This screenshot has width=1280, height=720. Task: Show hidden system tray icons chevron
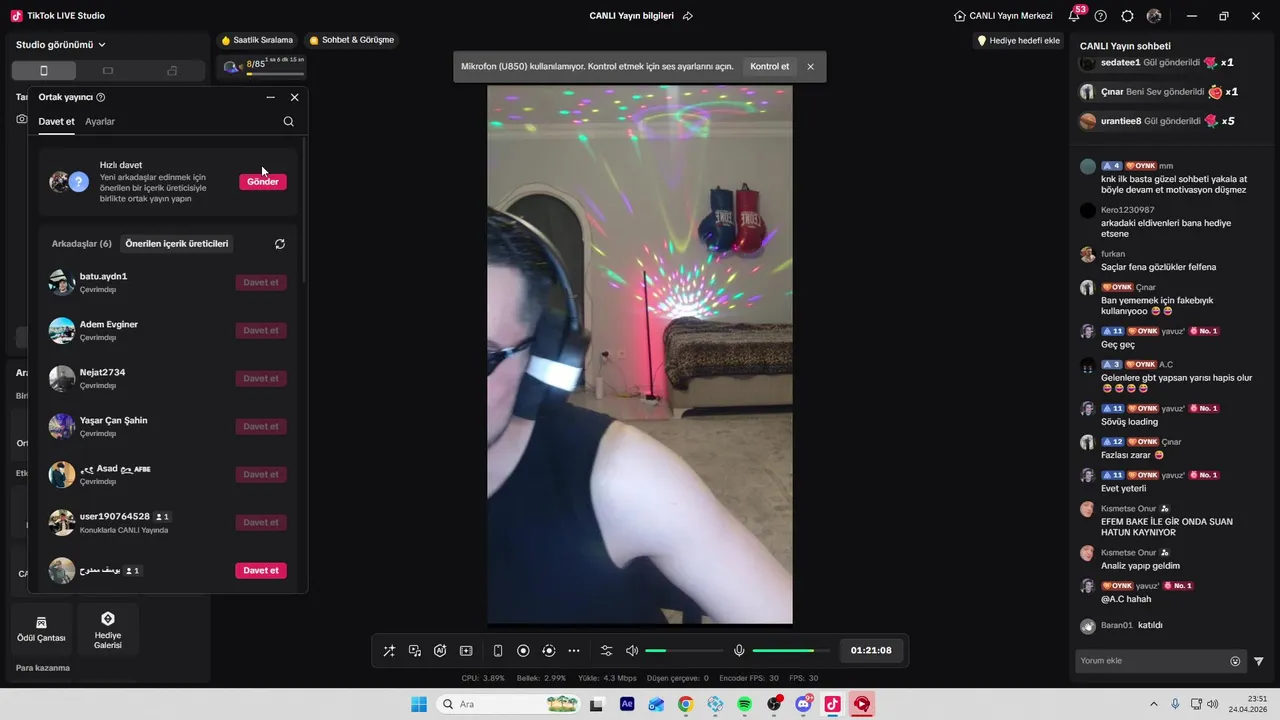click(1153, 704)
